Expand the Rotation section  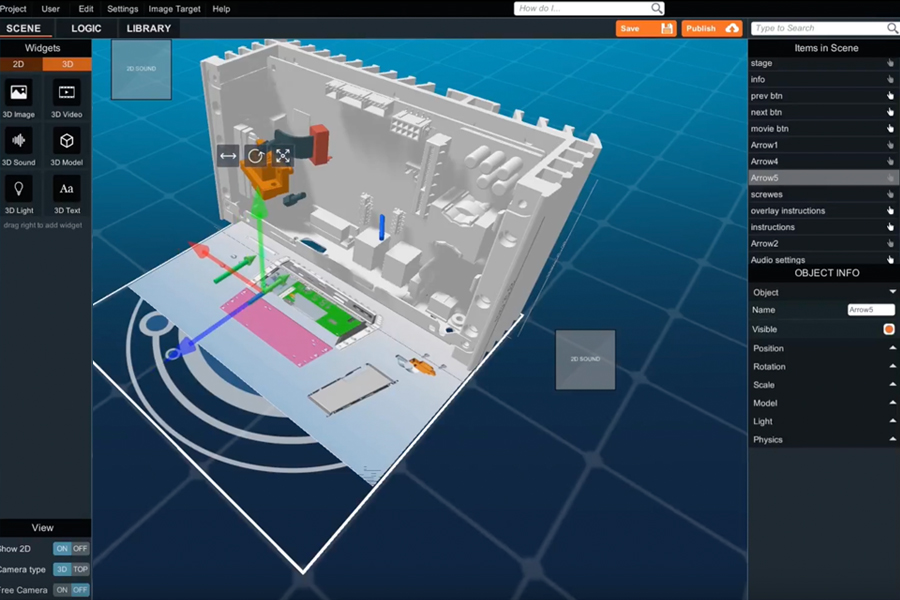[x=893, y=366]
